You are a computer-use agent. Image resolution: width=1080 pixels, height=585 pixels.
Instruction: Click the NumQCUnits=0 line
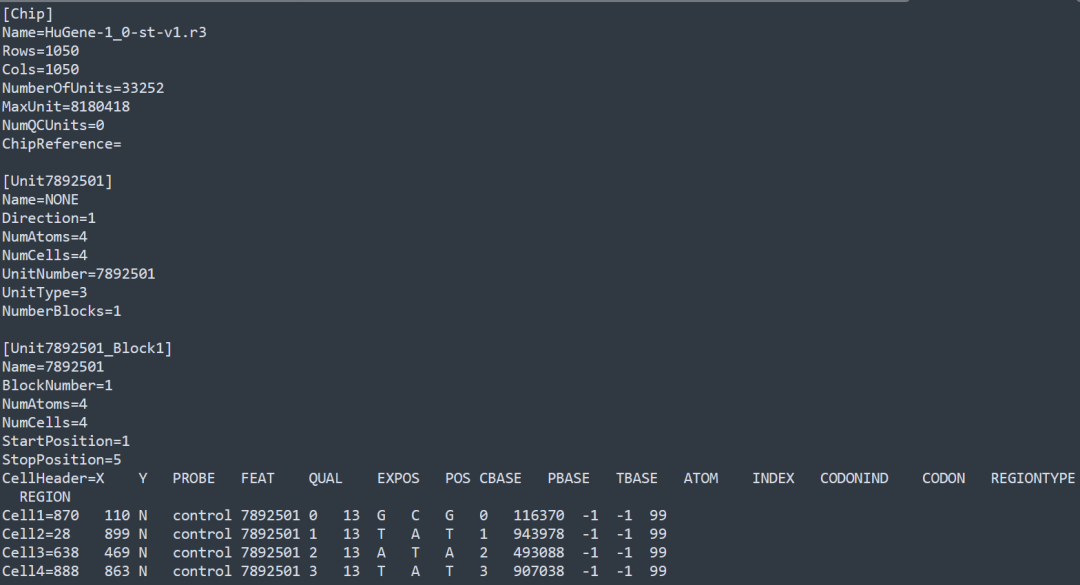click(53, 125)
